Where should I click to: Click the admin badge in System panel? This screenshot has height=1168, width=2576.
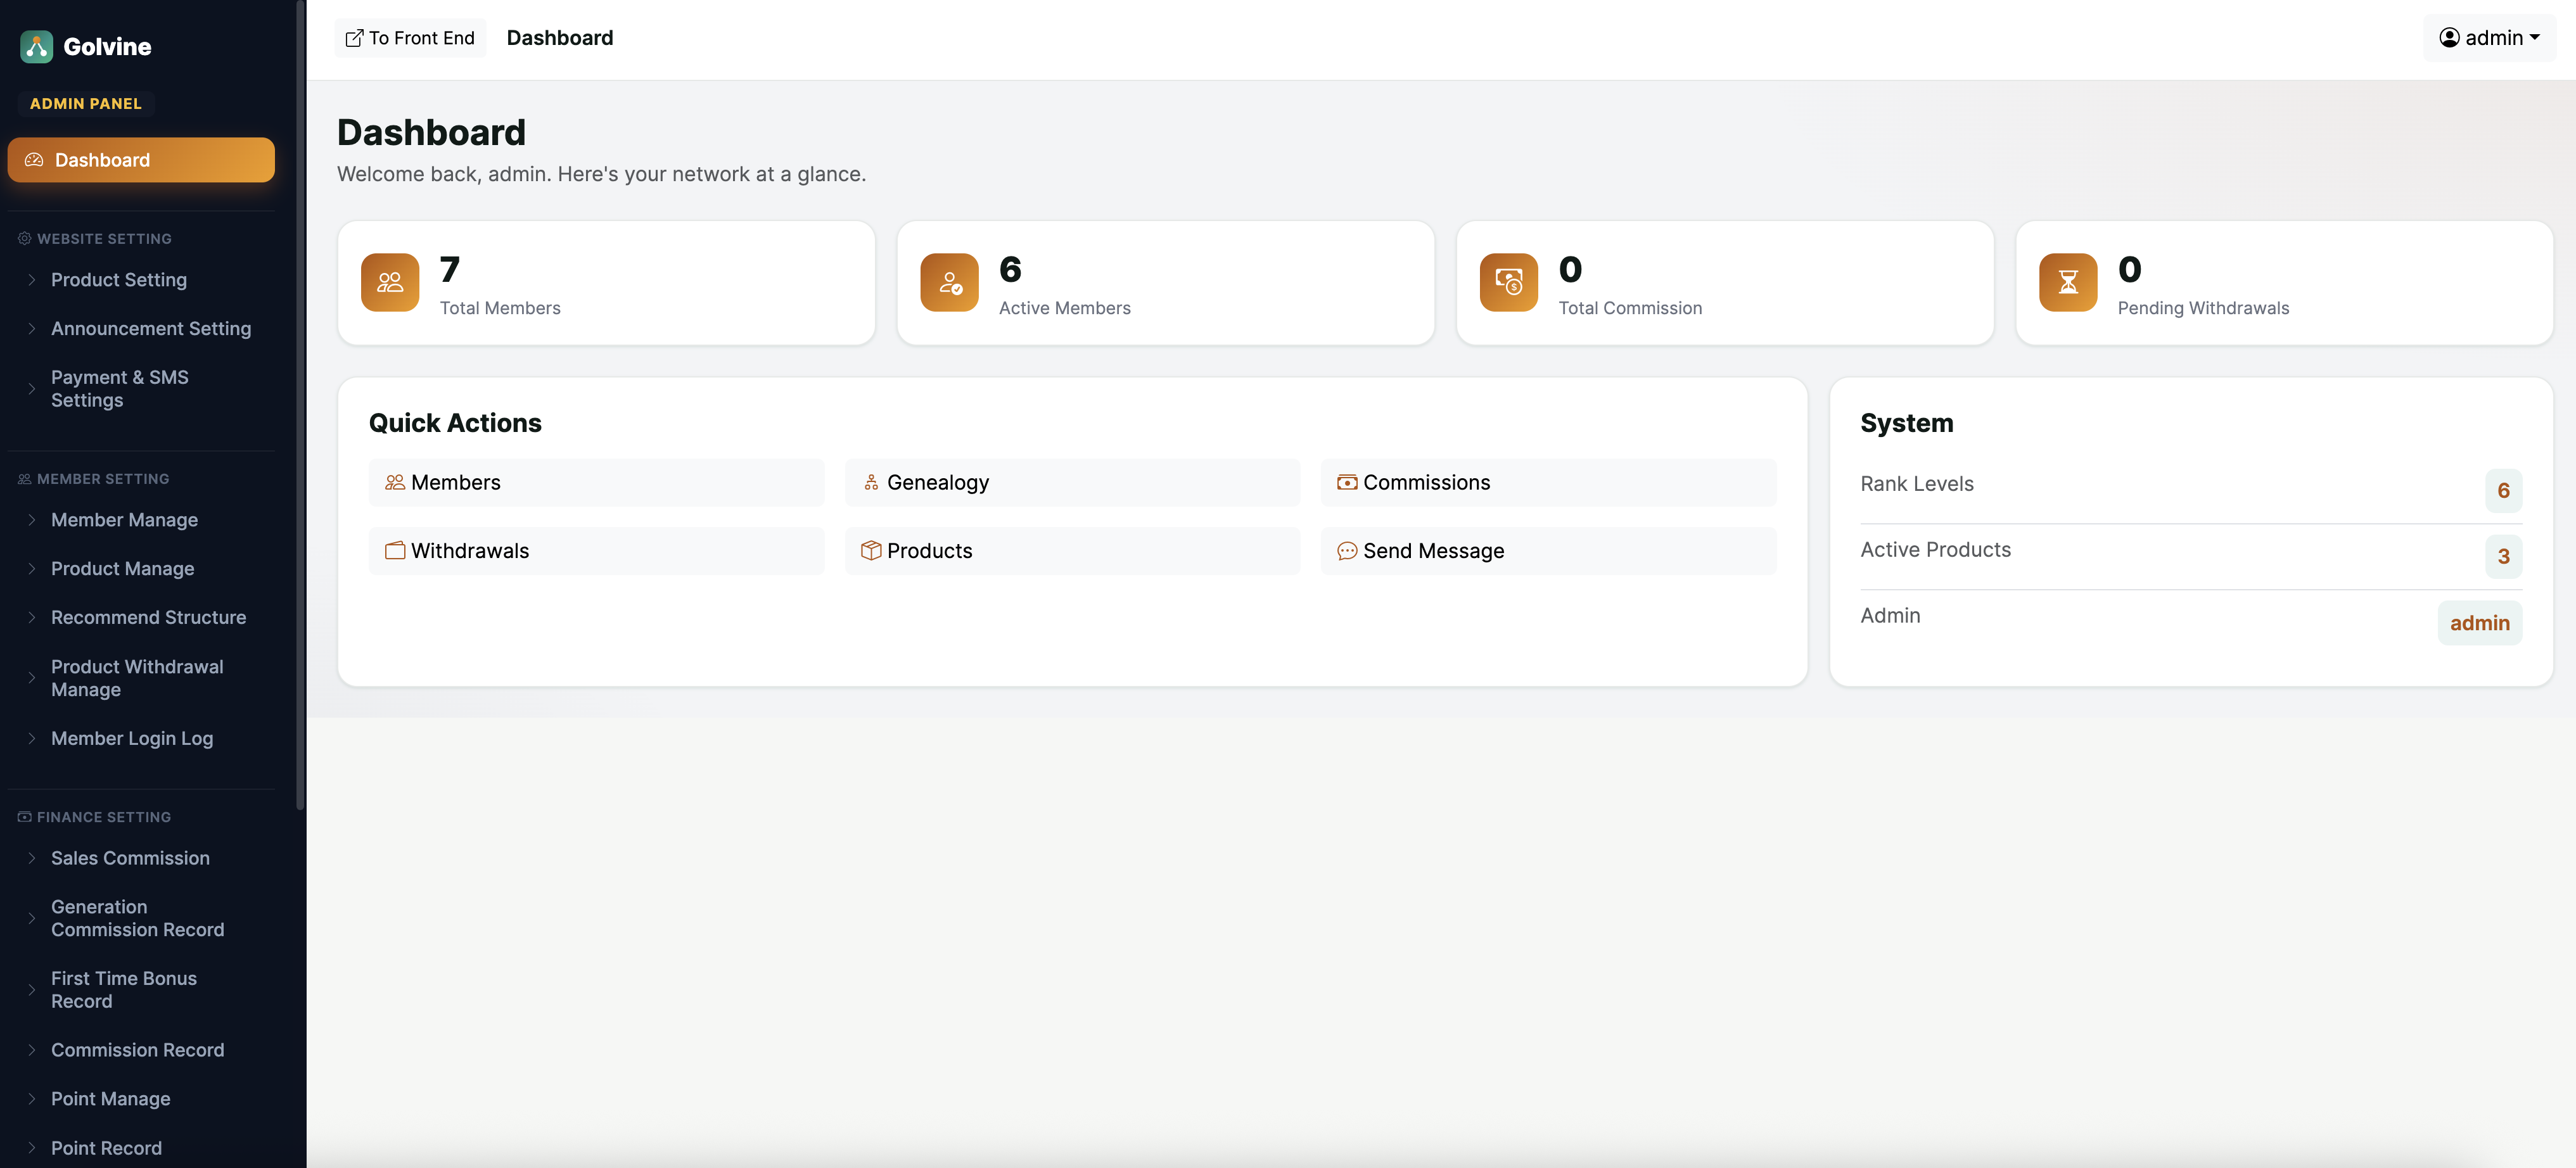click(2480, 622)
